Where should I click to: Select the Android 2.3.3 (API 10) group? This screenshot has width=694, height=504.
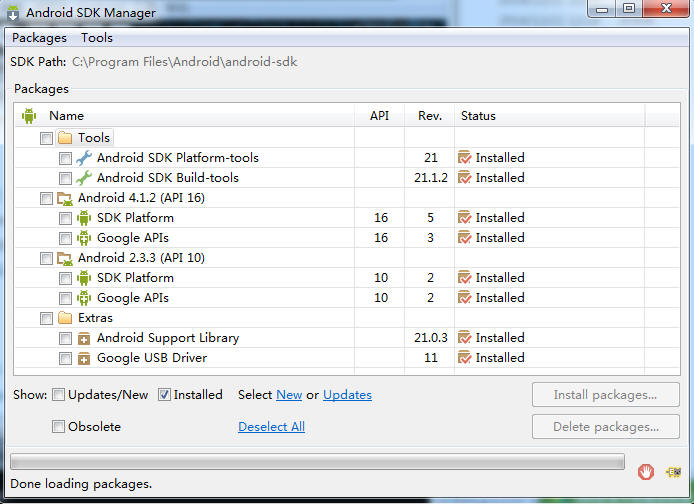(141, 258)
